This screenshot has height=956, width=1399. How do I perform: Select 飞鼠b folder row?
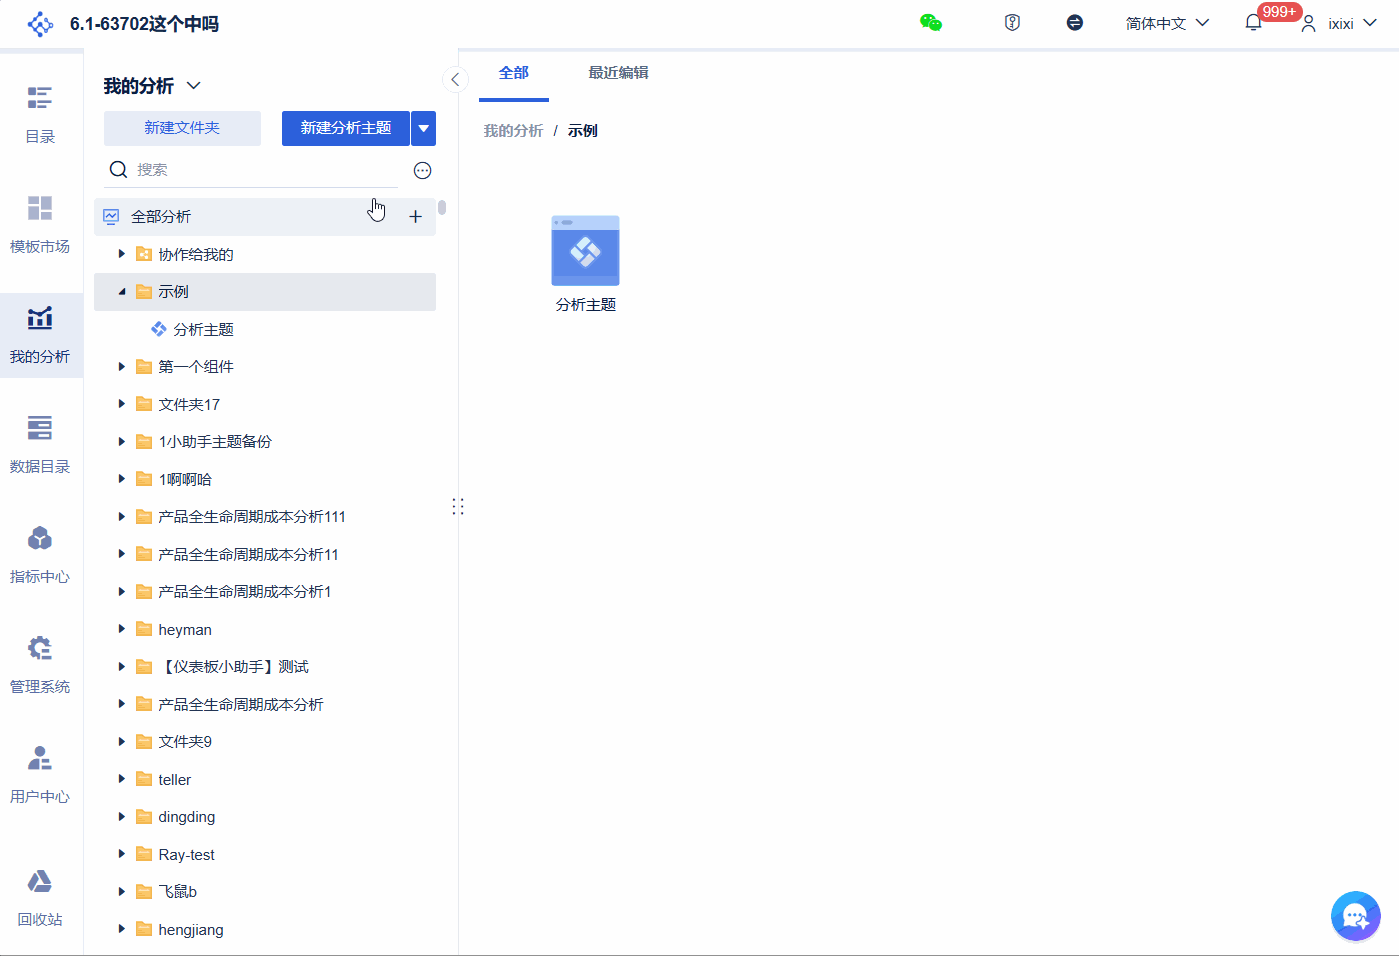pyautogui.click(x=265, y=892)
